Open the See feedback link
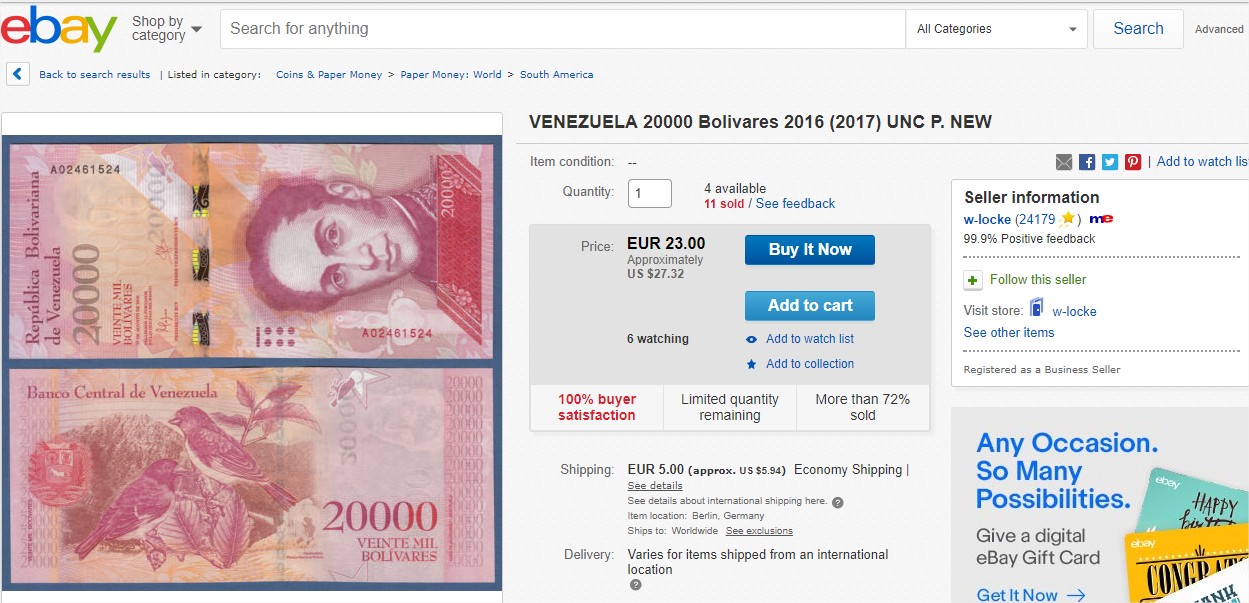1249x603 pixels. click(x=795, y=204)
